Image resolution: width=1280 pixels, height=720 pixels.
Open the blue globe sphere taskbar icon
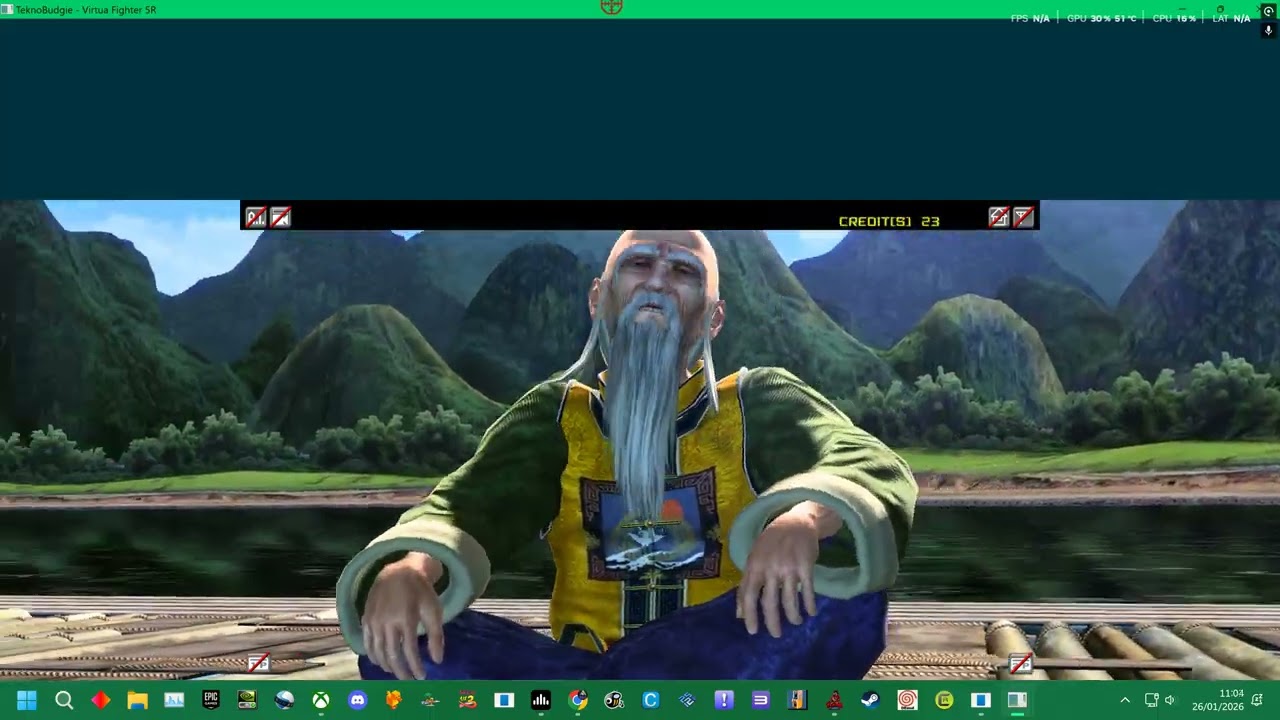click(x=284, y=700)
